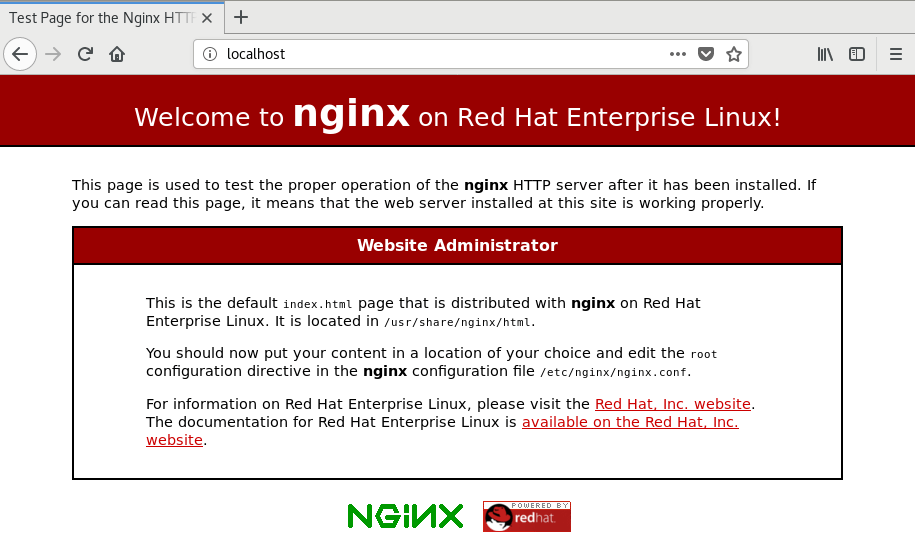Open page actions three-dot menu
This screenshot has height=537, width=915.
click(678, 54)
